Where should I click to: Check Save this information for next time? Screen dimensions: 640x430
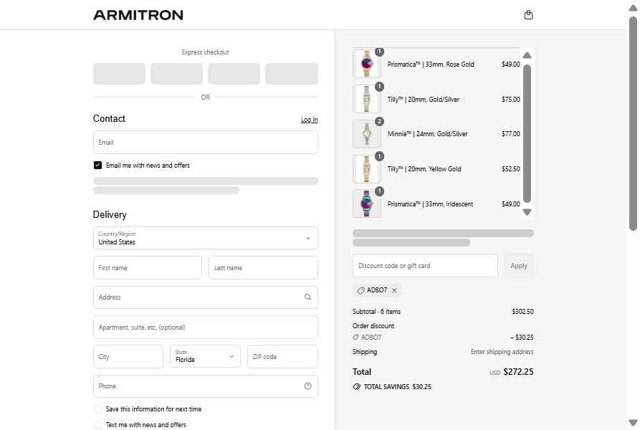click(x=98, y=409)
